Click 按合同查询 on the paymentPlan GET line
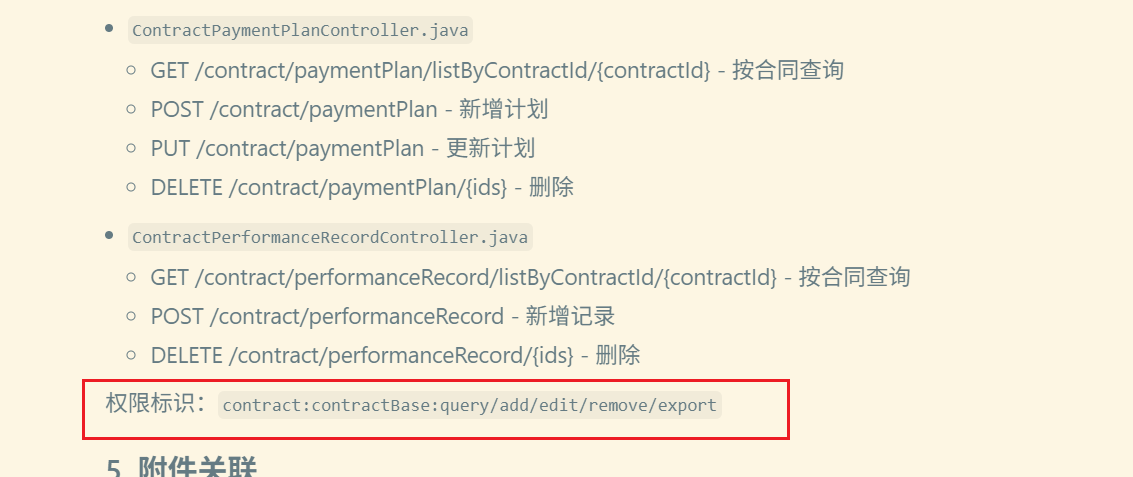Viewport: 1133px width, 477px height. (x=788, y=71)
